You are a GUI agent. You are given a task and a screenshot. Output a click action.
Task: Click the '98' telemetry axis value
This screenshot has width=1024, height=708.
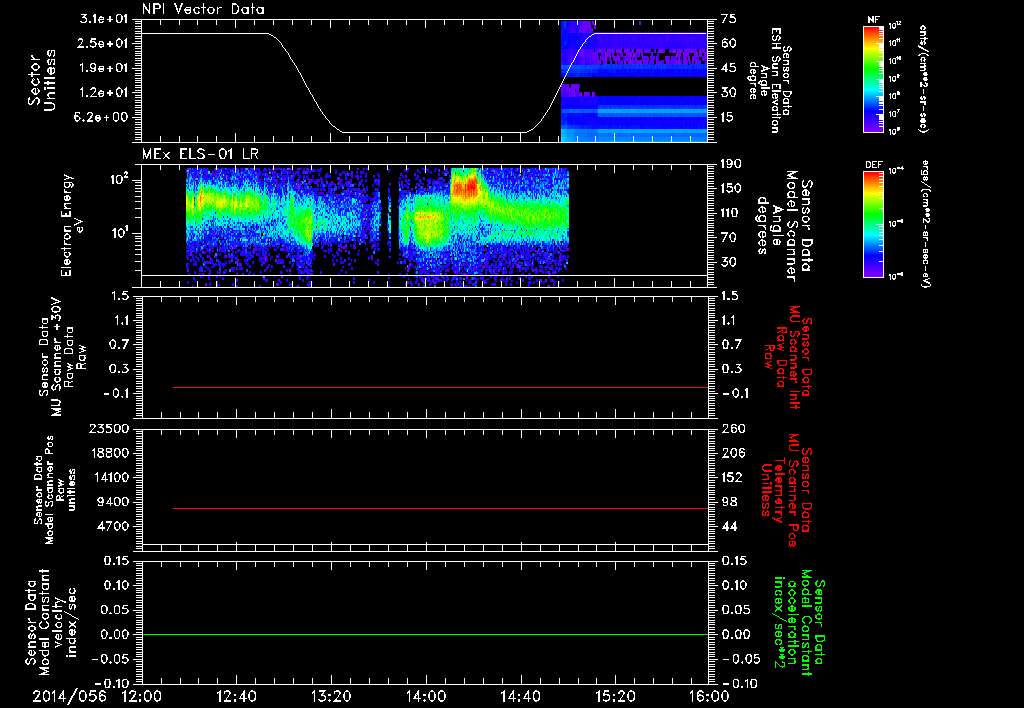click(729, 502)
